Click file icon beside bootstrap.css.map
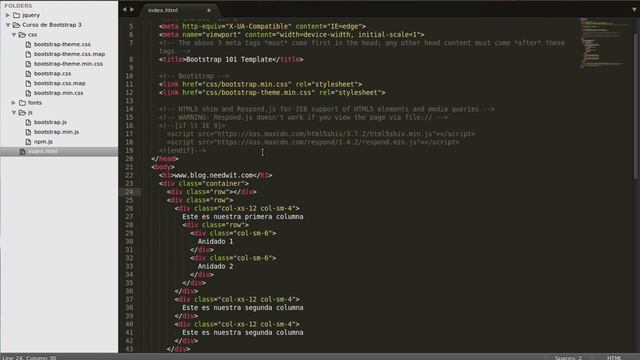The height and width of the screenshot is (360, 640). click(28, 83)
